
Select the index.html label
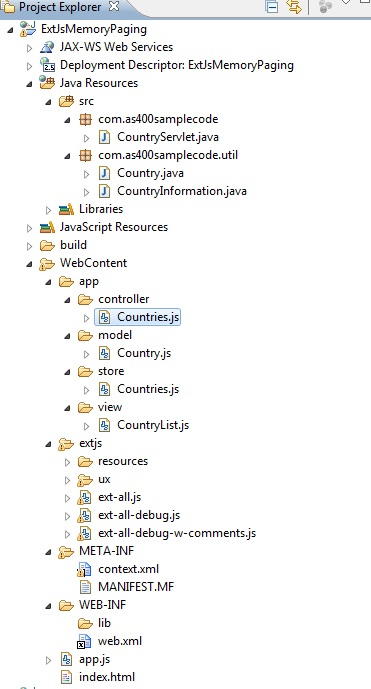(x=107, y=677)
